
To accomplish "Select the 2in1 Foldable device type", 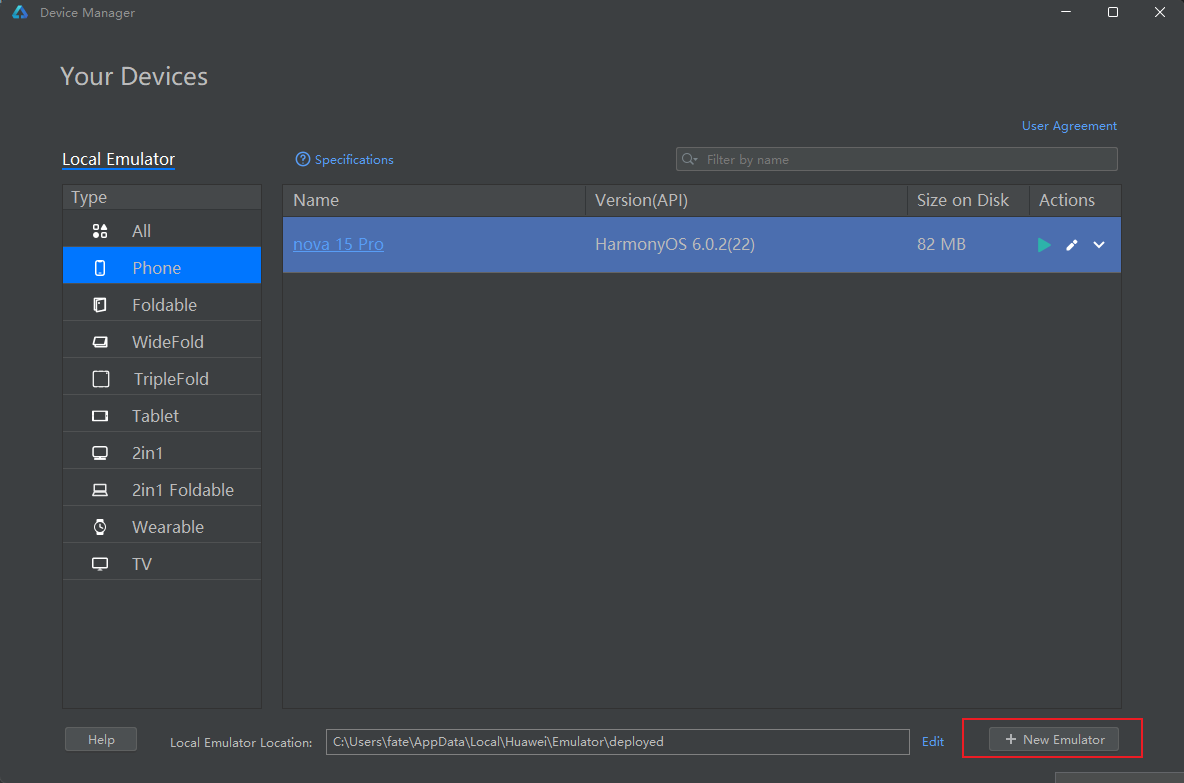I will click(162, 490).
